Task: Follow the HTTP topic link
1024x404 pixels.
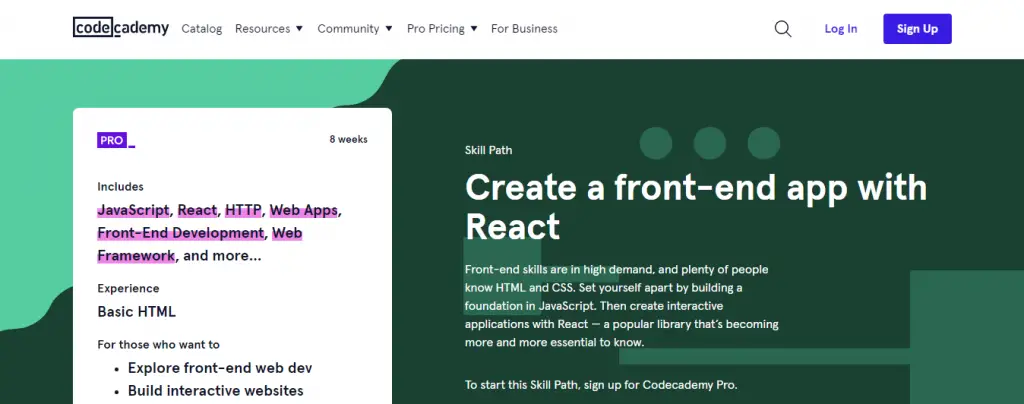Action: pyautogui.click(x=243, y=210)
